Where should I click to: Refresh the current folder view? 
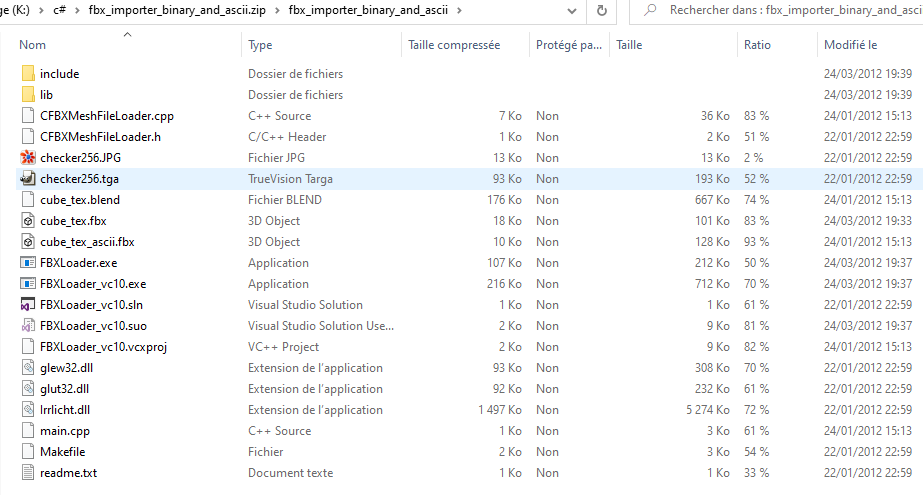[x=602, y=11]
